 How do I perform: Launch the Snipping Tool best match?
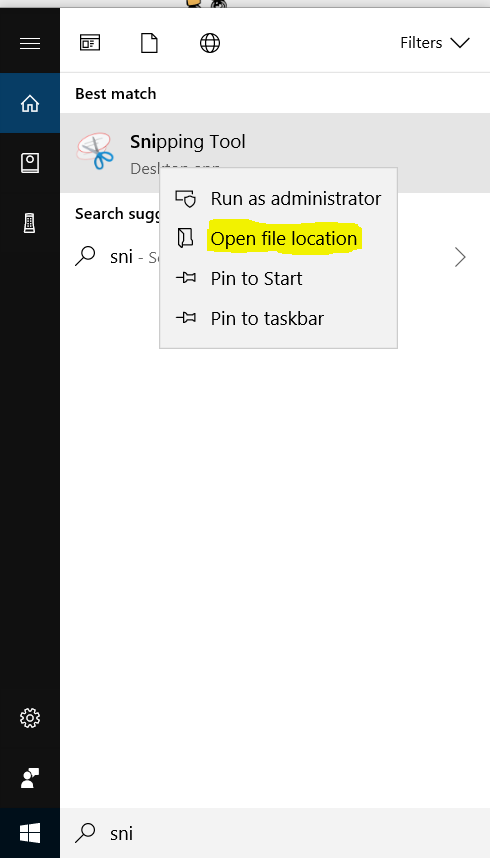[x=275, y=153]
